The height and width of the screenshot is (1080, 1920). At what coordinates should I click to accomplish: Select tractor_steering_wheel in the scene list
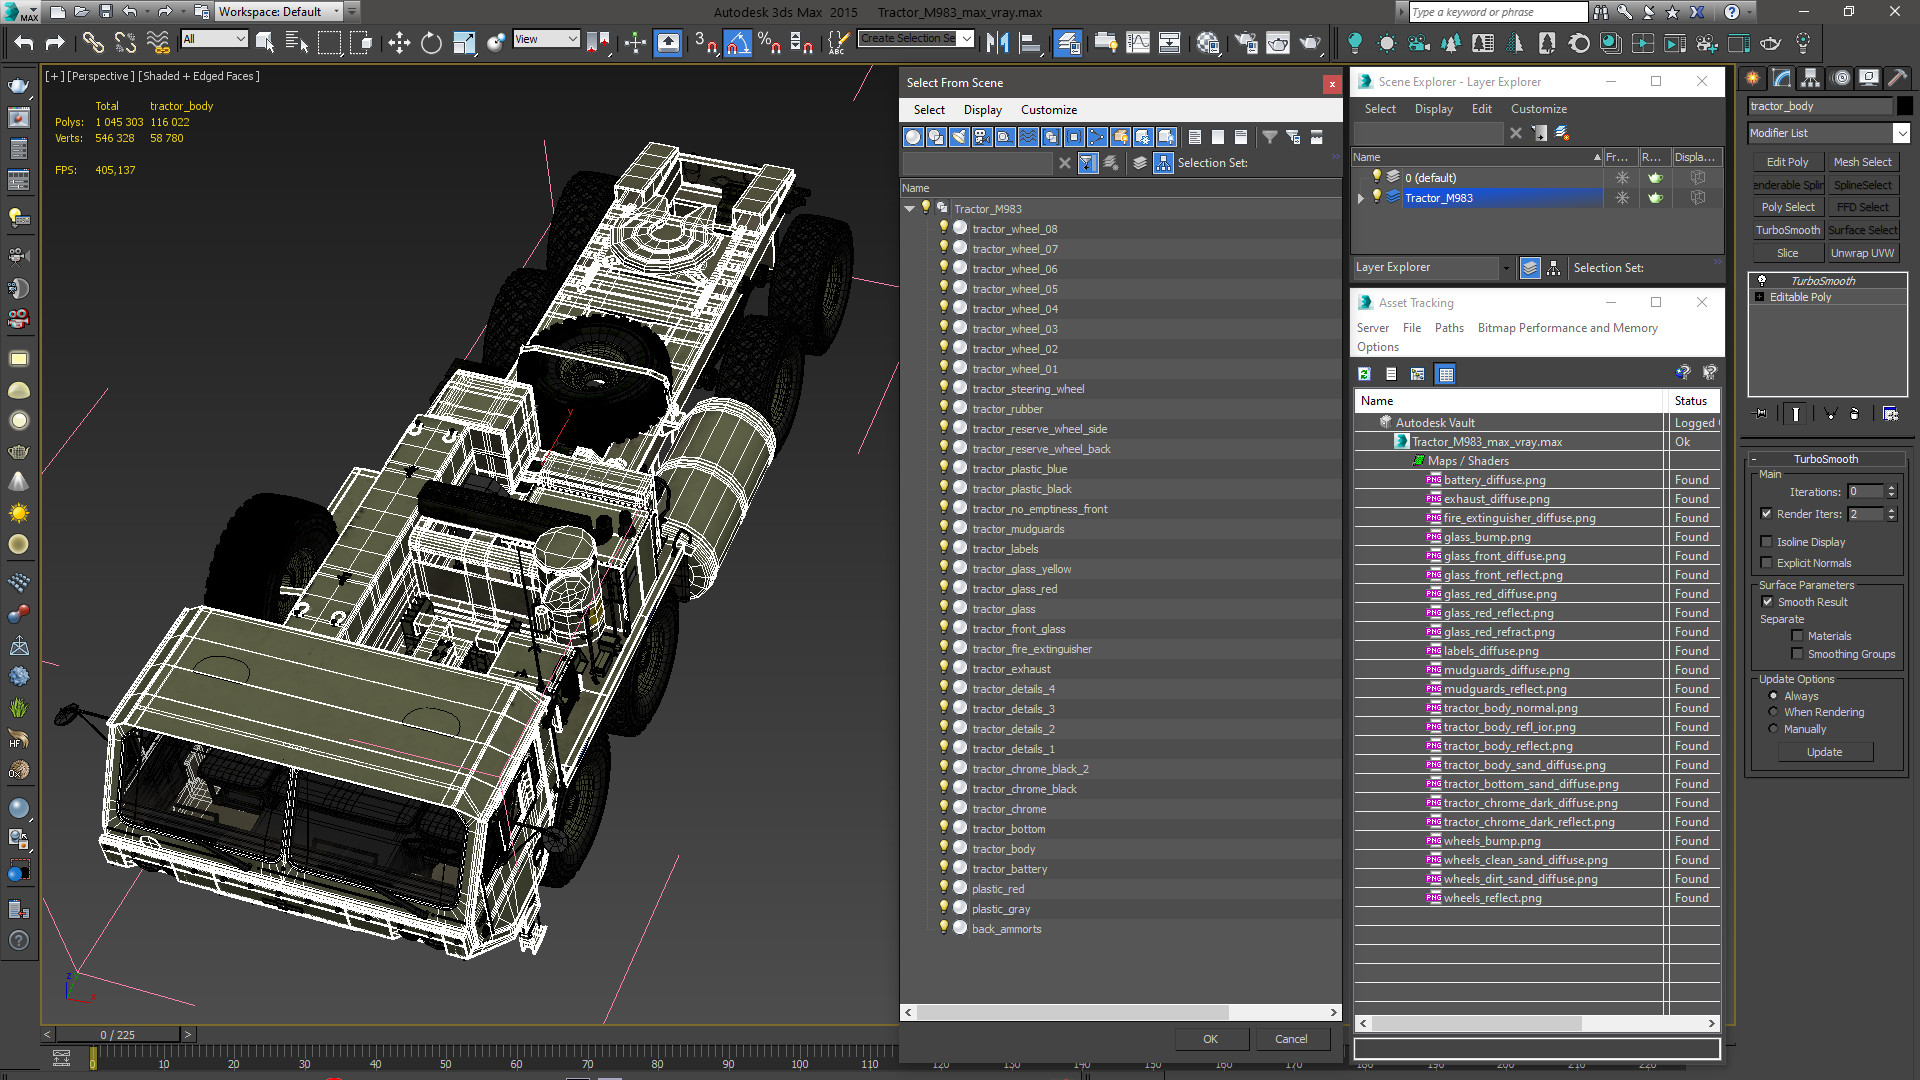pos(1028,389)
